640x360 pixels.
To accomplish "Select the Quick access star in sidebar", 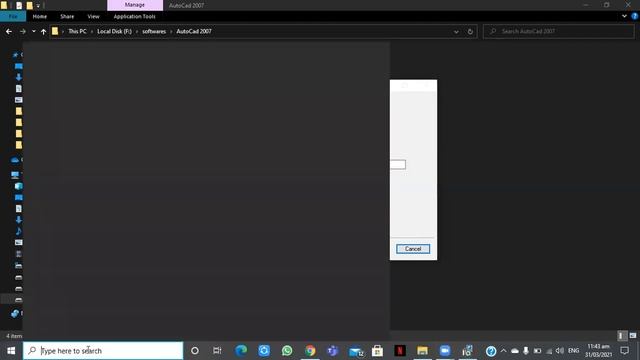I will [16, 54].
